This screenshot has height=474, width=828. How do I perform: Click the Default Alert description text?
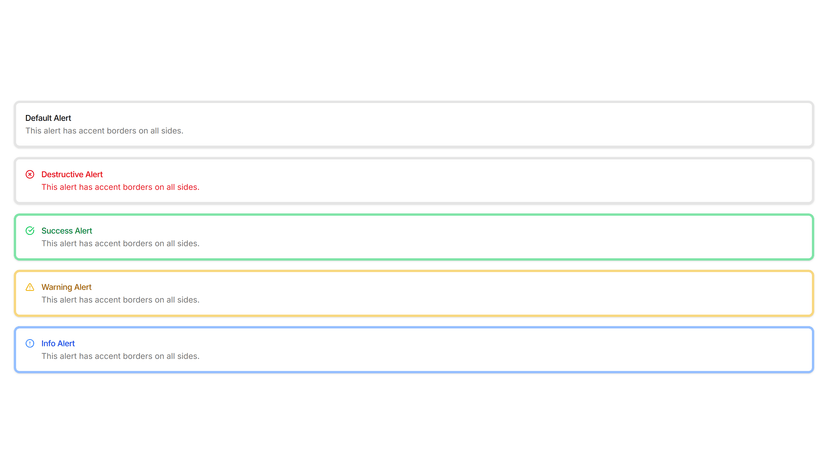tap(105, 130)
